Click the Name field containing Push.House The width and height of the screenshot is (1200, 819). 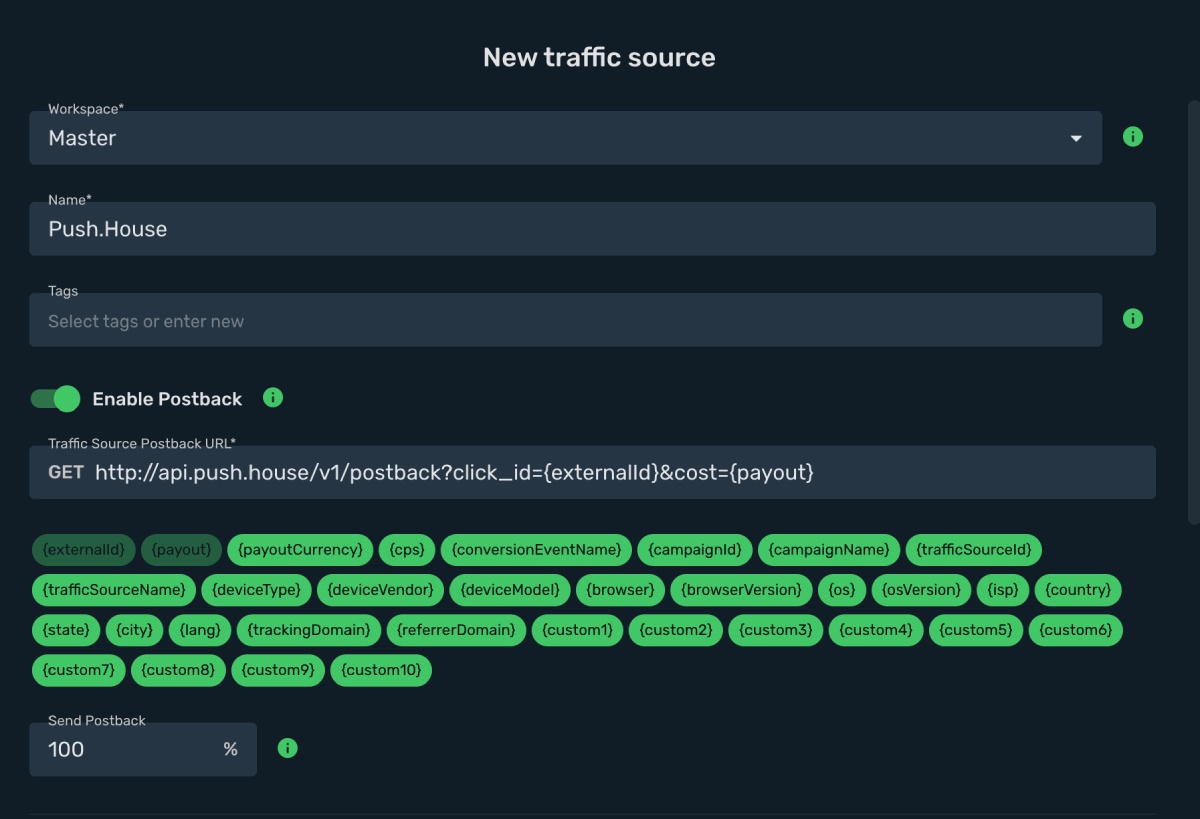click(592, 229)
